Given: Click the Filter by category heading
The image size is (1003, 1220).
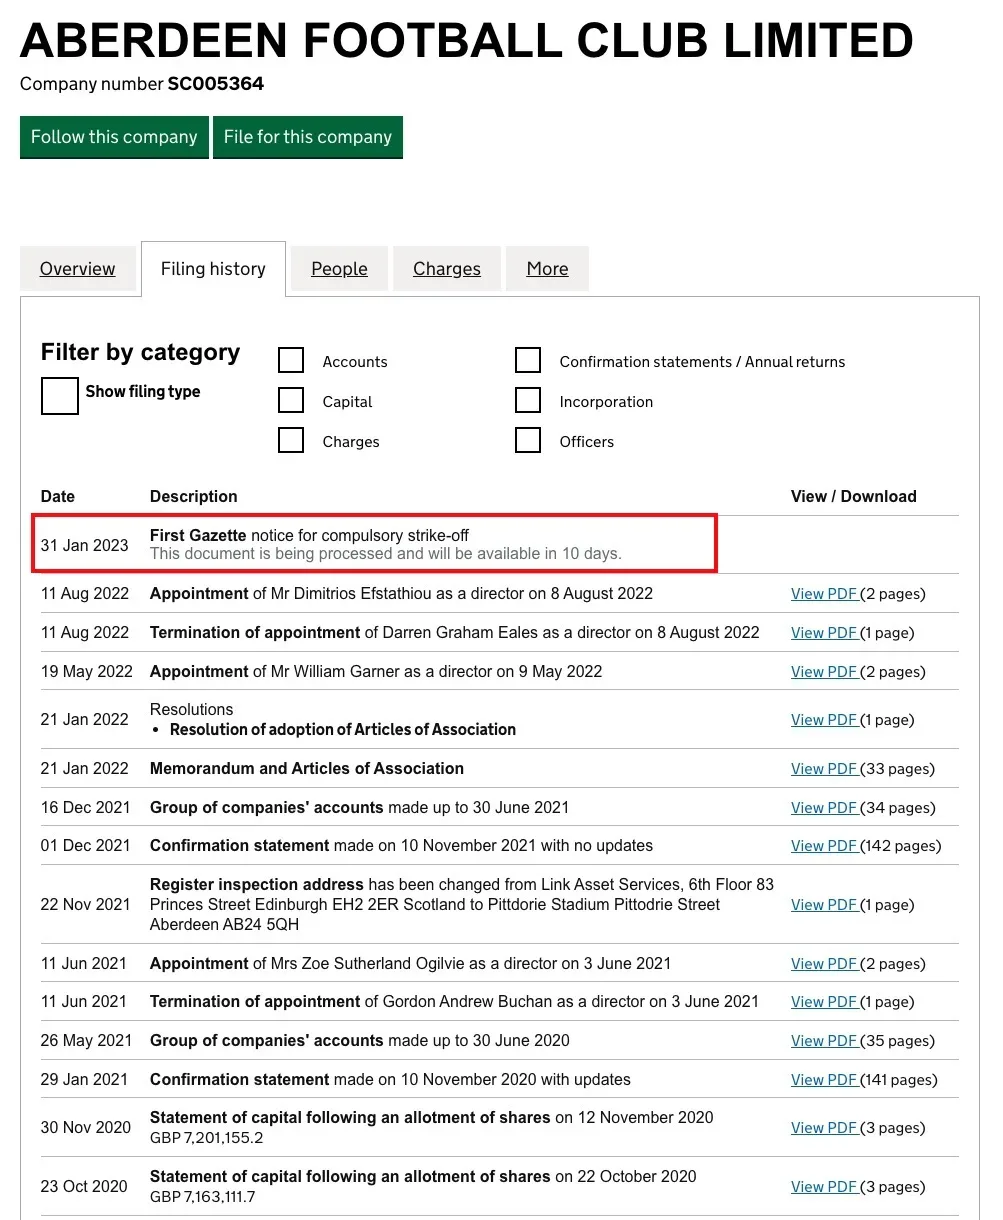Looking at the screenshot, I should point(141,352).
